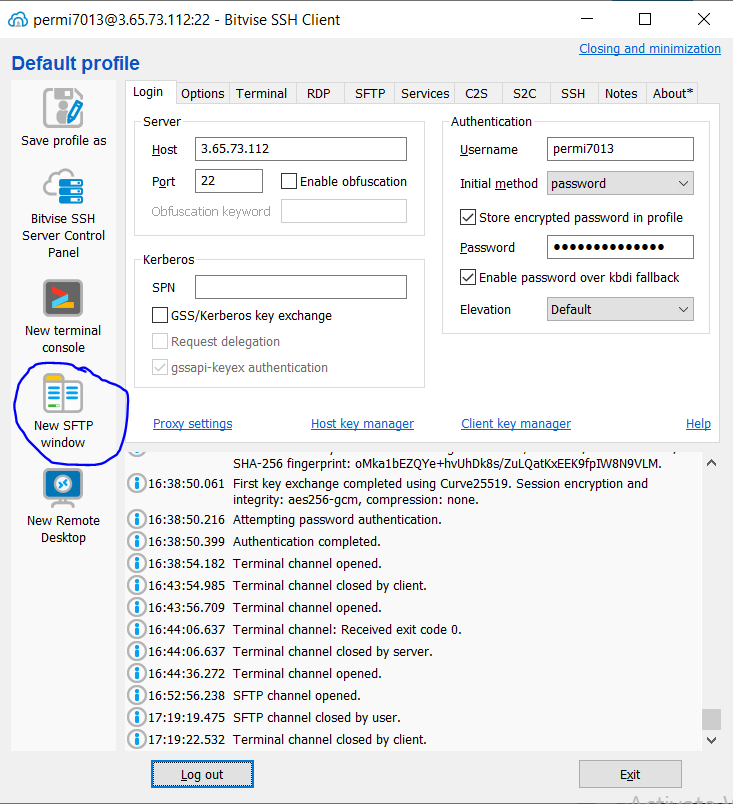Viewport: 733px width, 804px height.
Task: Open Bitvise SSH Server Control Panel
Action: [x=63, y=214]
